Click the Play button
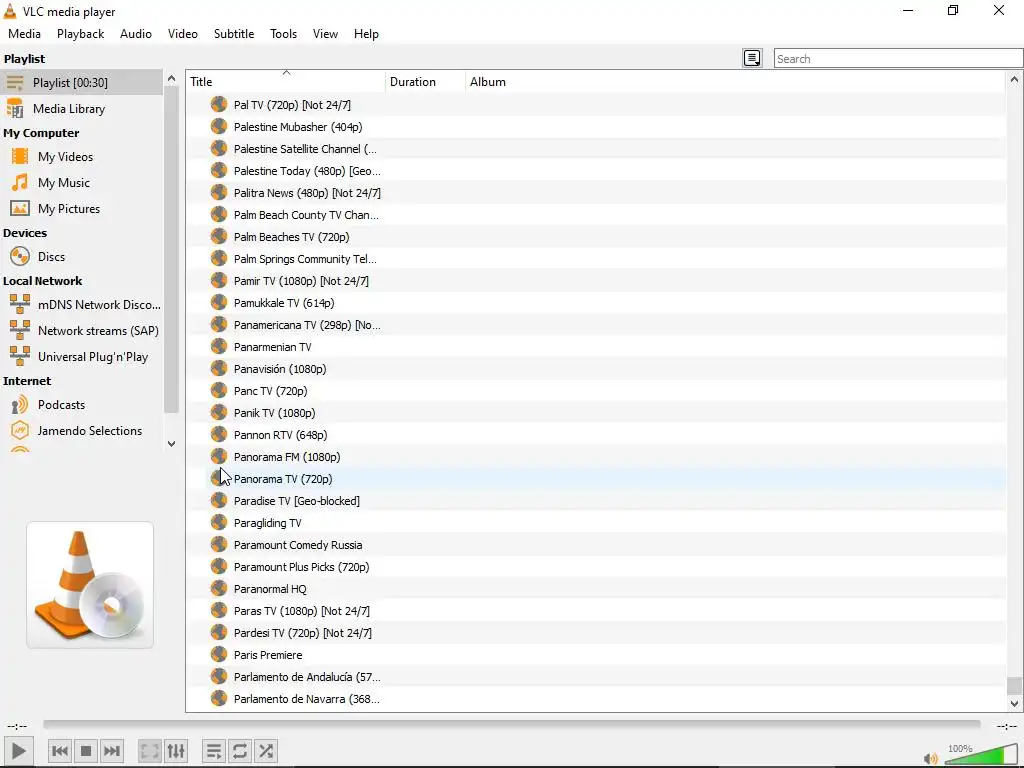Viewport: 1024px width, 768px height. tap(19, 751)
